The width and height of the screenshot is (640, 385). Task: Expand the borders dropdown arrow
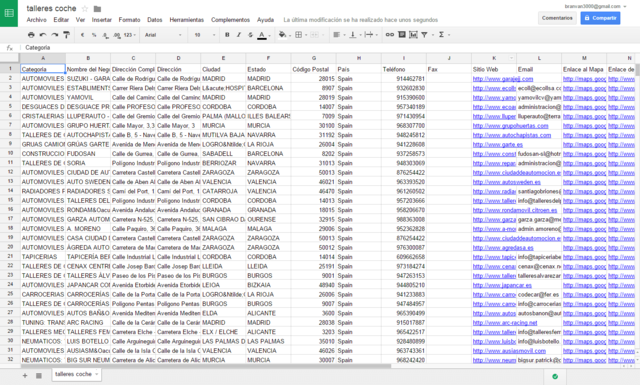click(x=306, y=35)
